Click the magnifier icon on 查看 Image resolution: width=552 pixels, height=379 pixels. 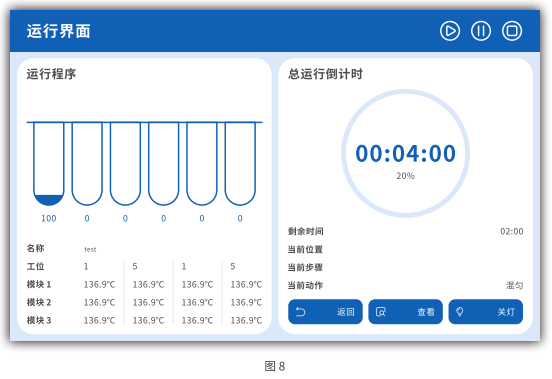pos(381,312)
